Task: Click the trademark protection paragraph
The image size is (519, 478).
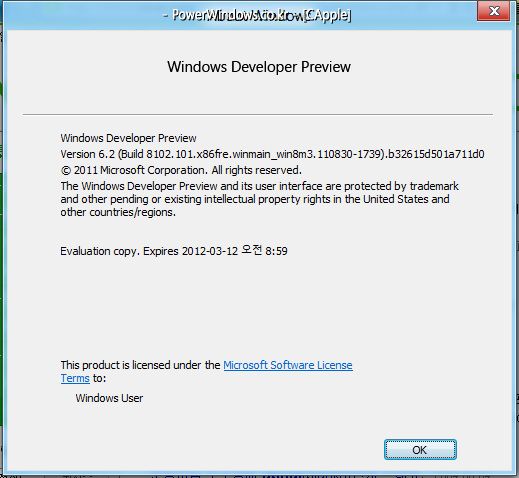Action: [259, 199]
